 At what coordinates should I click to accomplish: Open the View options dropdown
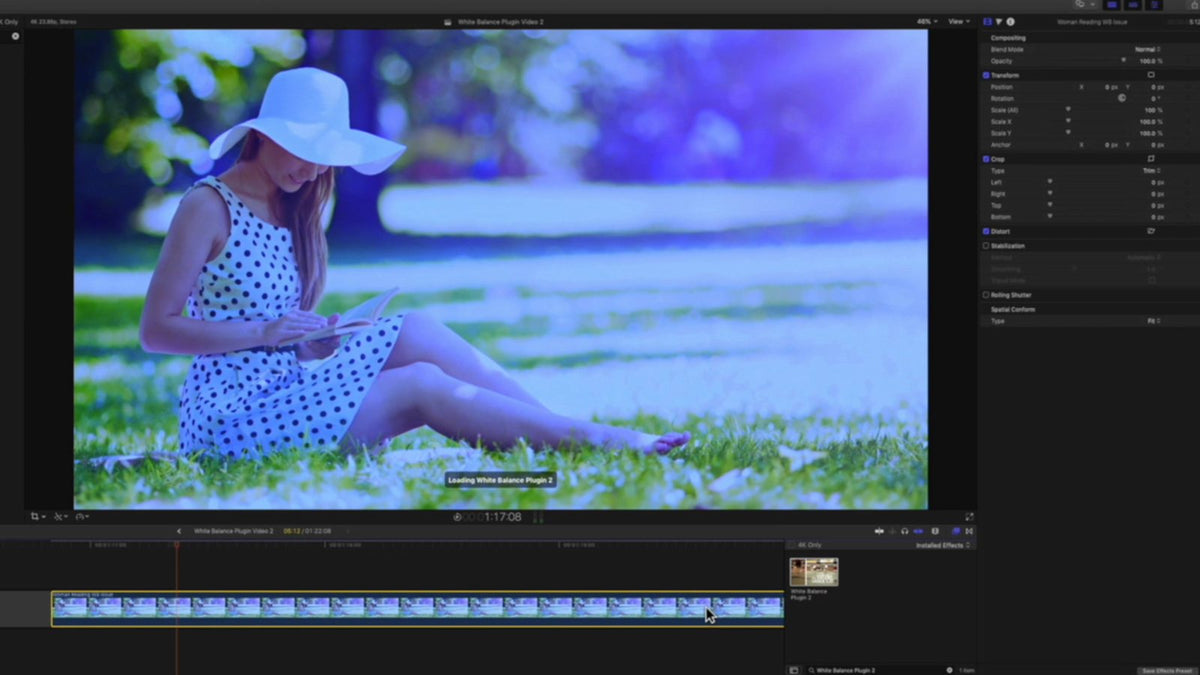[x=958, y=21]
